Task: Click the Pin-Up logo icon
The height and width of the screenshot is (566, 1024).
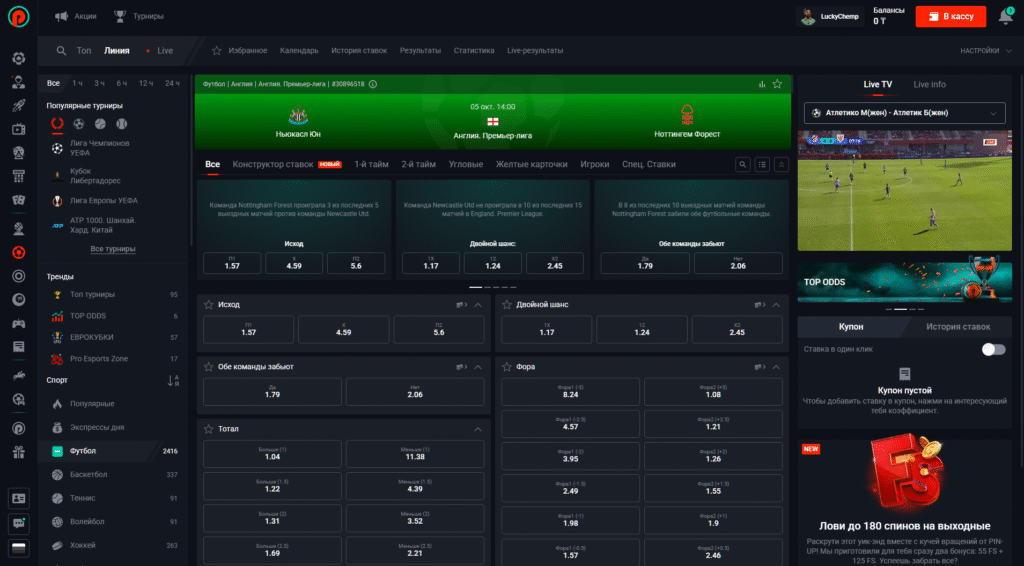Action: coord(18,16)
